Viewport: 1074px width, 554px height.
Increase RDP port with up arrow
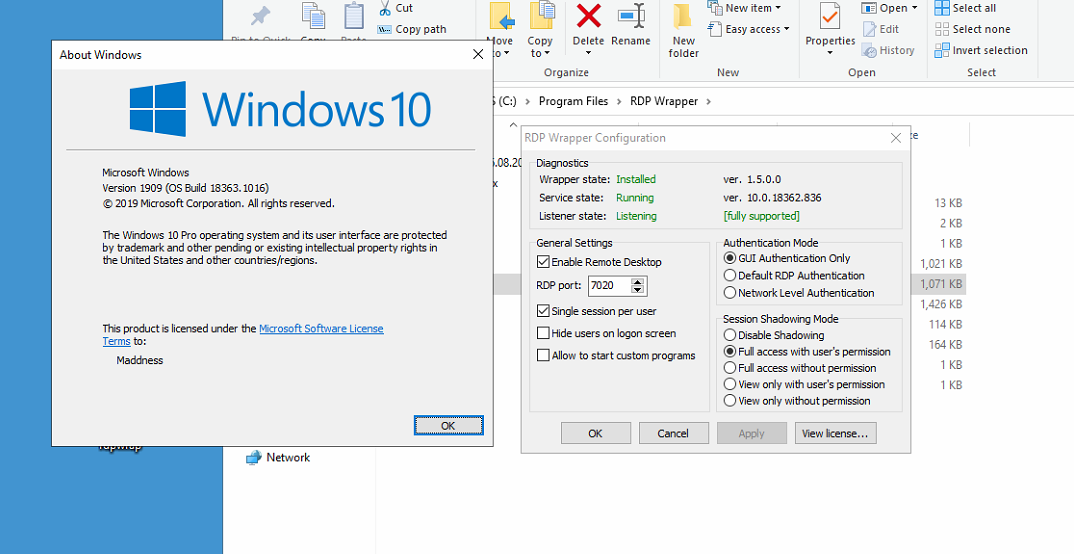(638, 281)
